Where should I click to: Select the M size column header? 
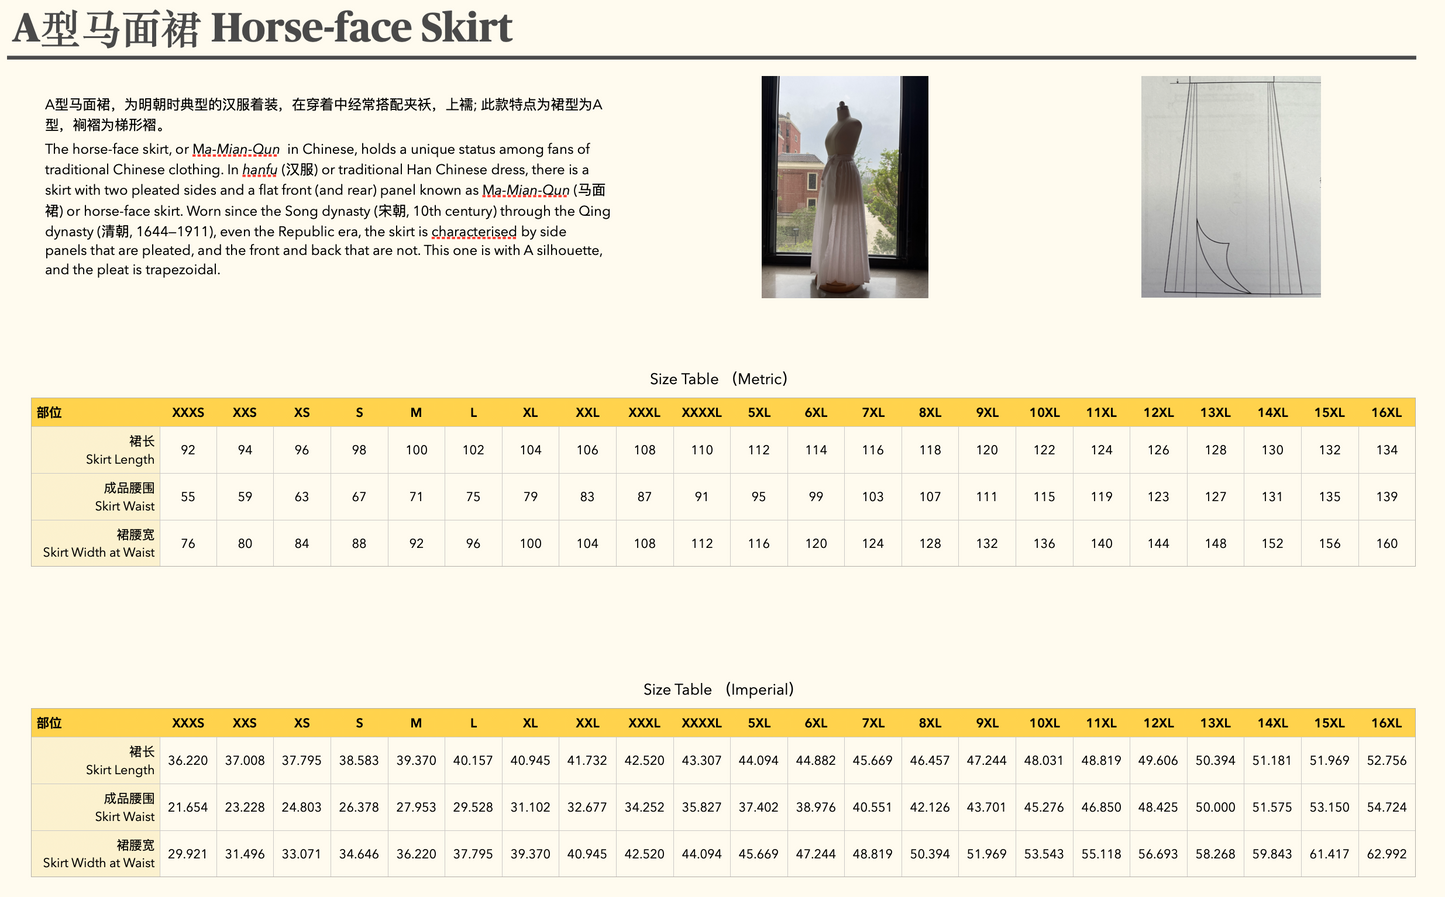click(x=415, y=412)
